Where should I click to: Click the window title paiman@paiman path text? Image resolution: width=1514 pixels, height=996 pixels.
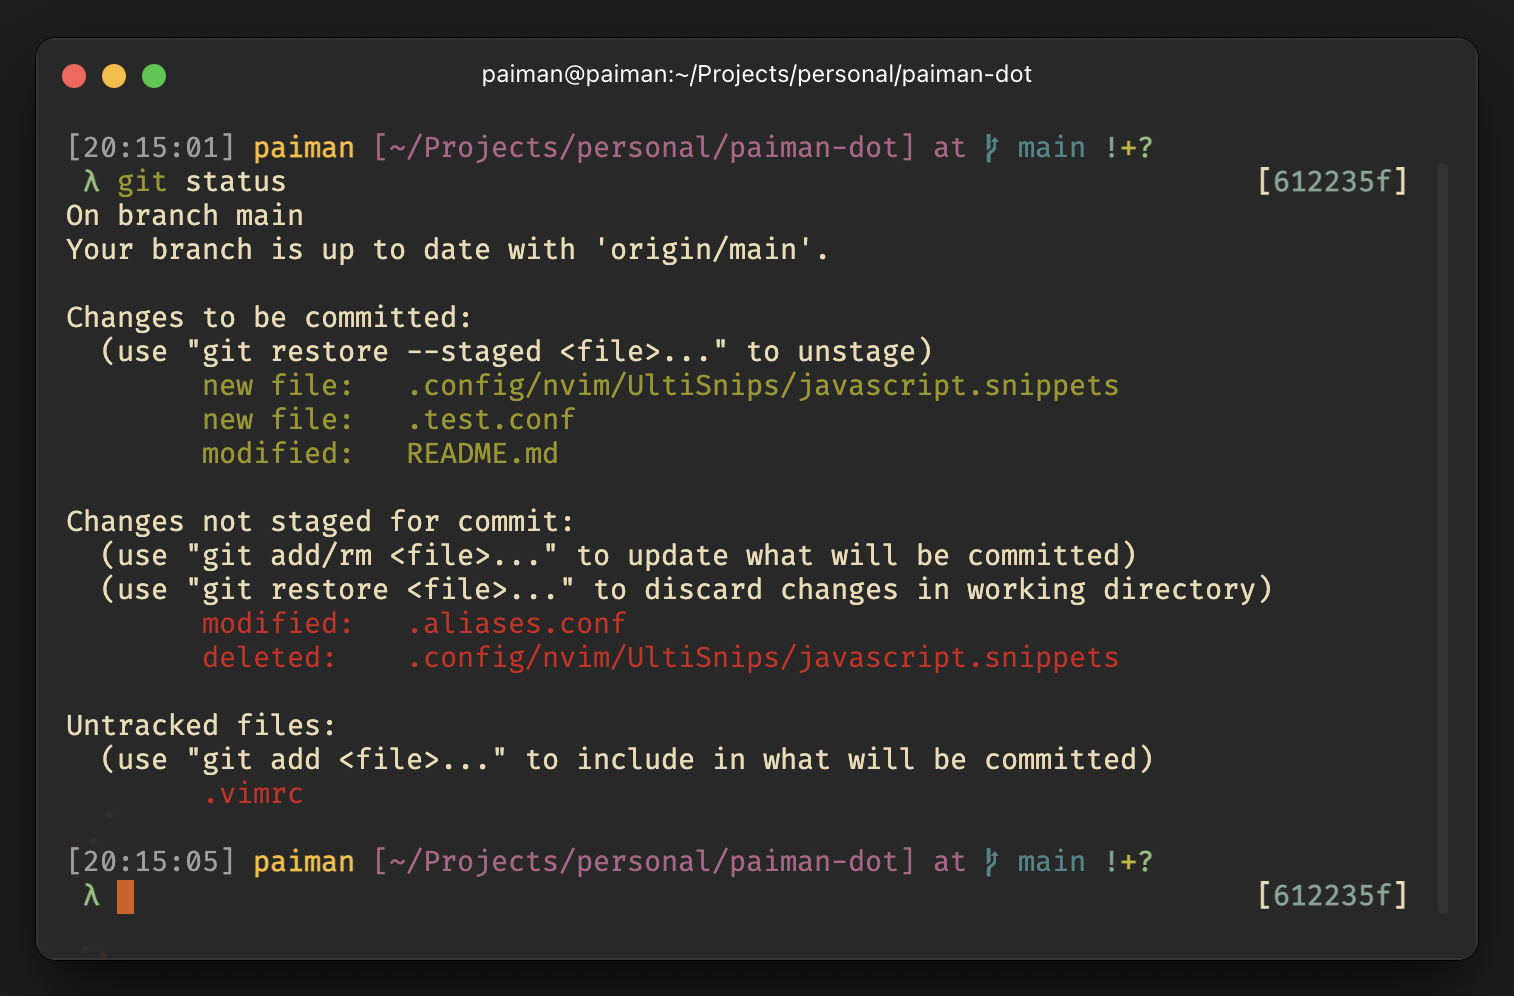(x=756, y=74)
